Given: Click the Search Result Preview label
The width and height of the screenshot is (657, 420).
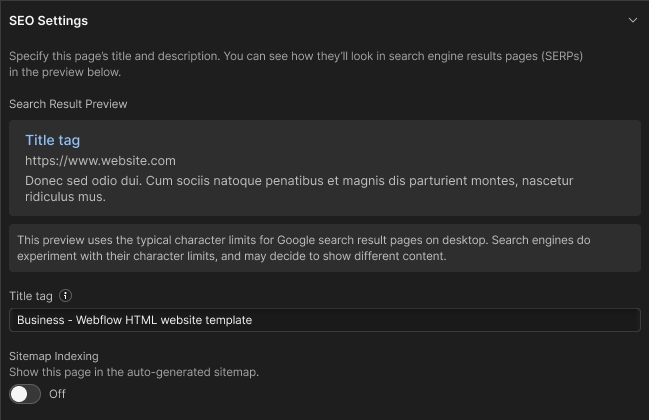Looking at the screenshot, I should [x=68, y=104].
